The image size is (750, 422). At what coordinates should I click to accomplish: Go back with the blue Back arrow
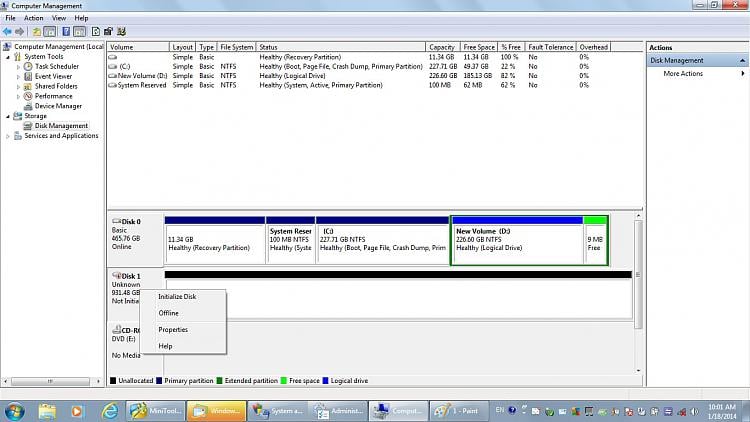(7, 32)
